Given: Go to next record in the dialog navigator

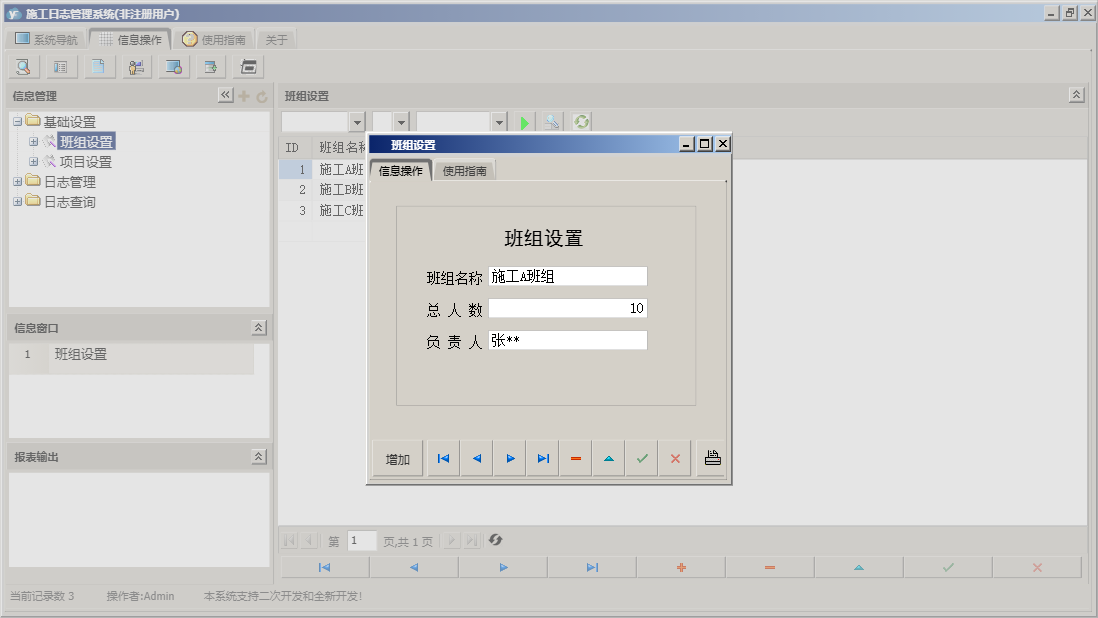Looking at the screenshot, I should coord(510,458).
